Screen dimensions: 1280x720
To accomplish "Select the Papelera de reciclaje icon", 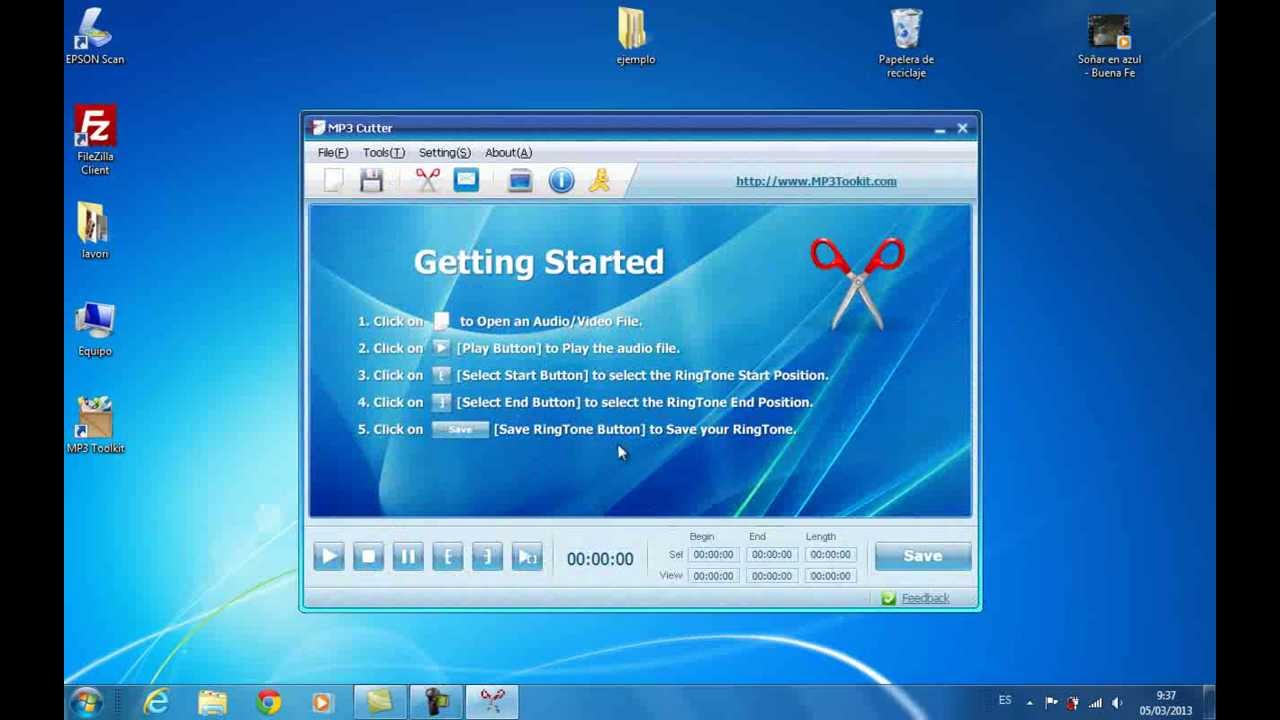I will click(906, 44).
